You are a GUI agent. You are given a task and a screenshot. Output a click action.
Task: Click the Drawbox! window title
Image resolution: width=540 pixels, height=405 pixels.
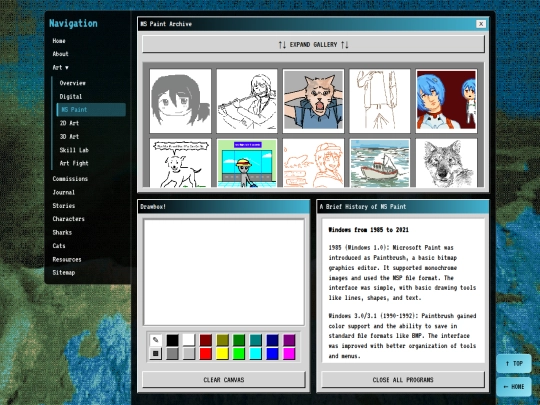[x=153, y=207]
